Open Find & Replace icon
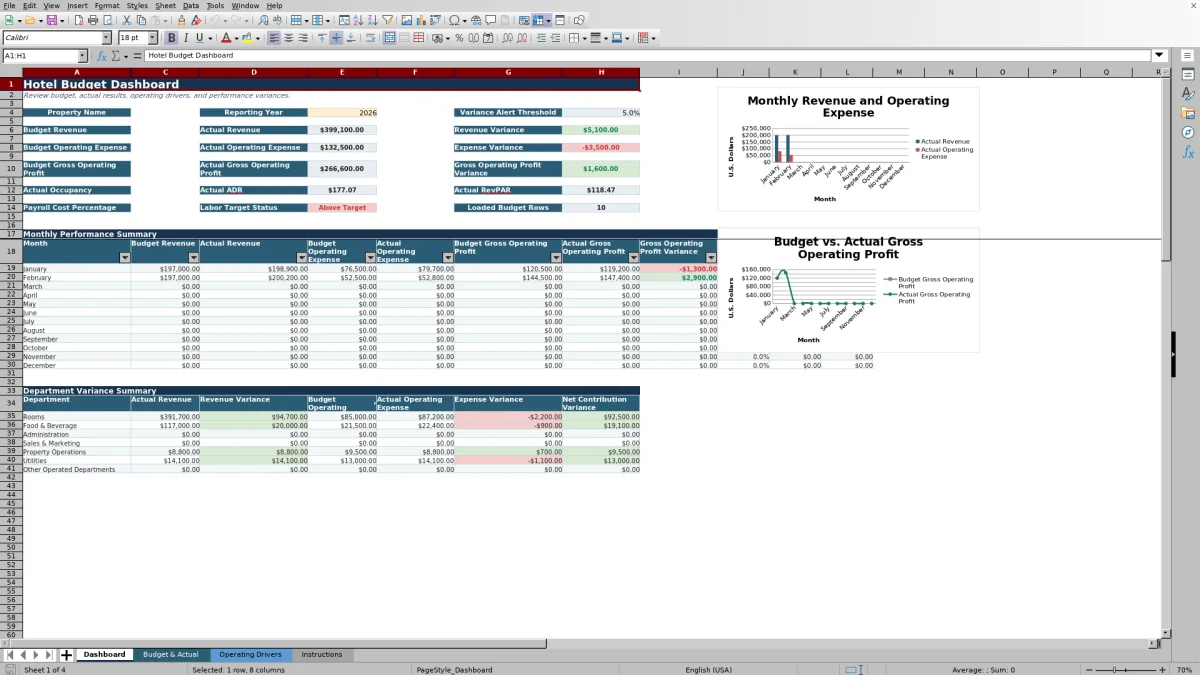The width and height of the screenshot is (1200, 675). pos(263,20)
